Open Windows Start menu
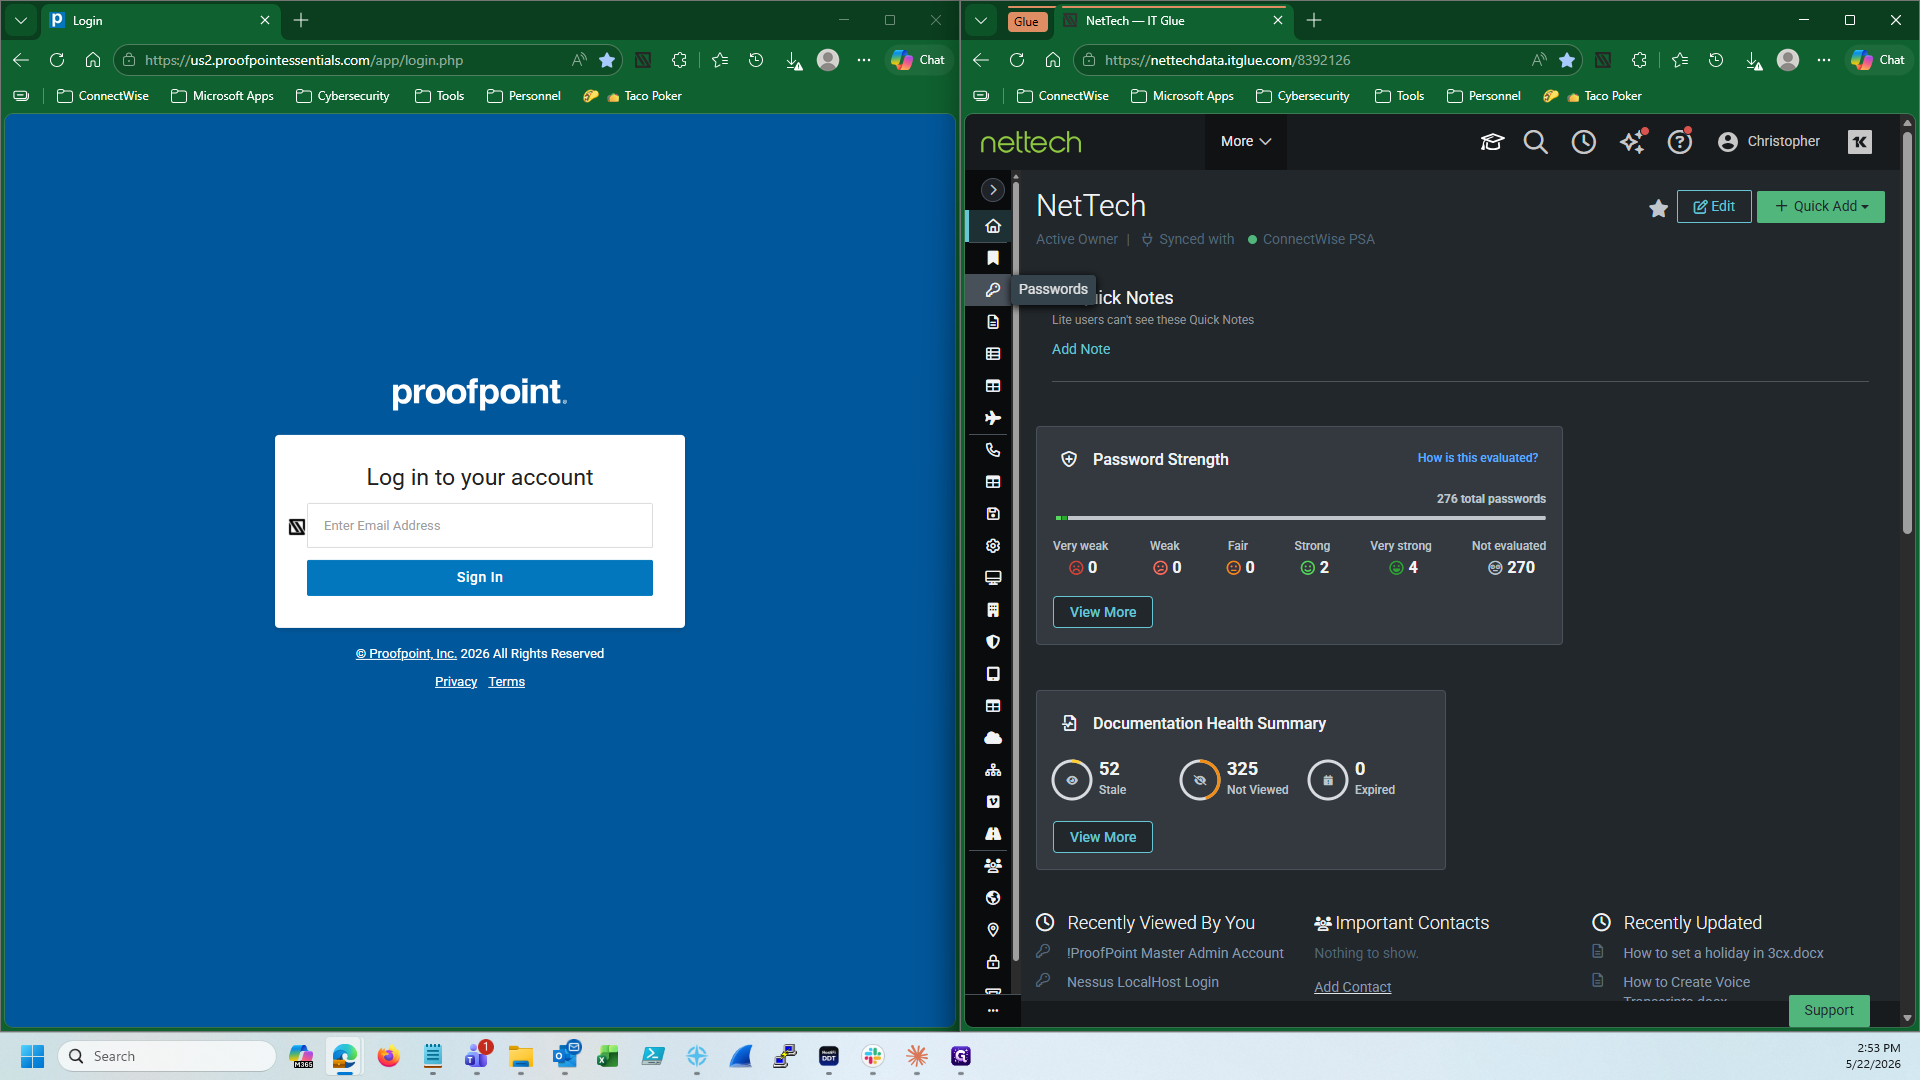The height and width of the screenshot is (1080, 1920). 32,1056
